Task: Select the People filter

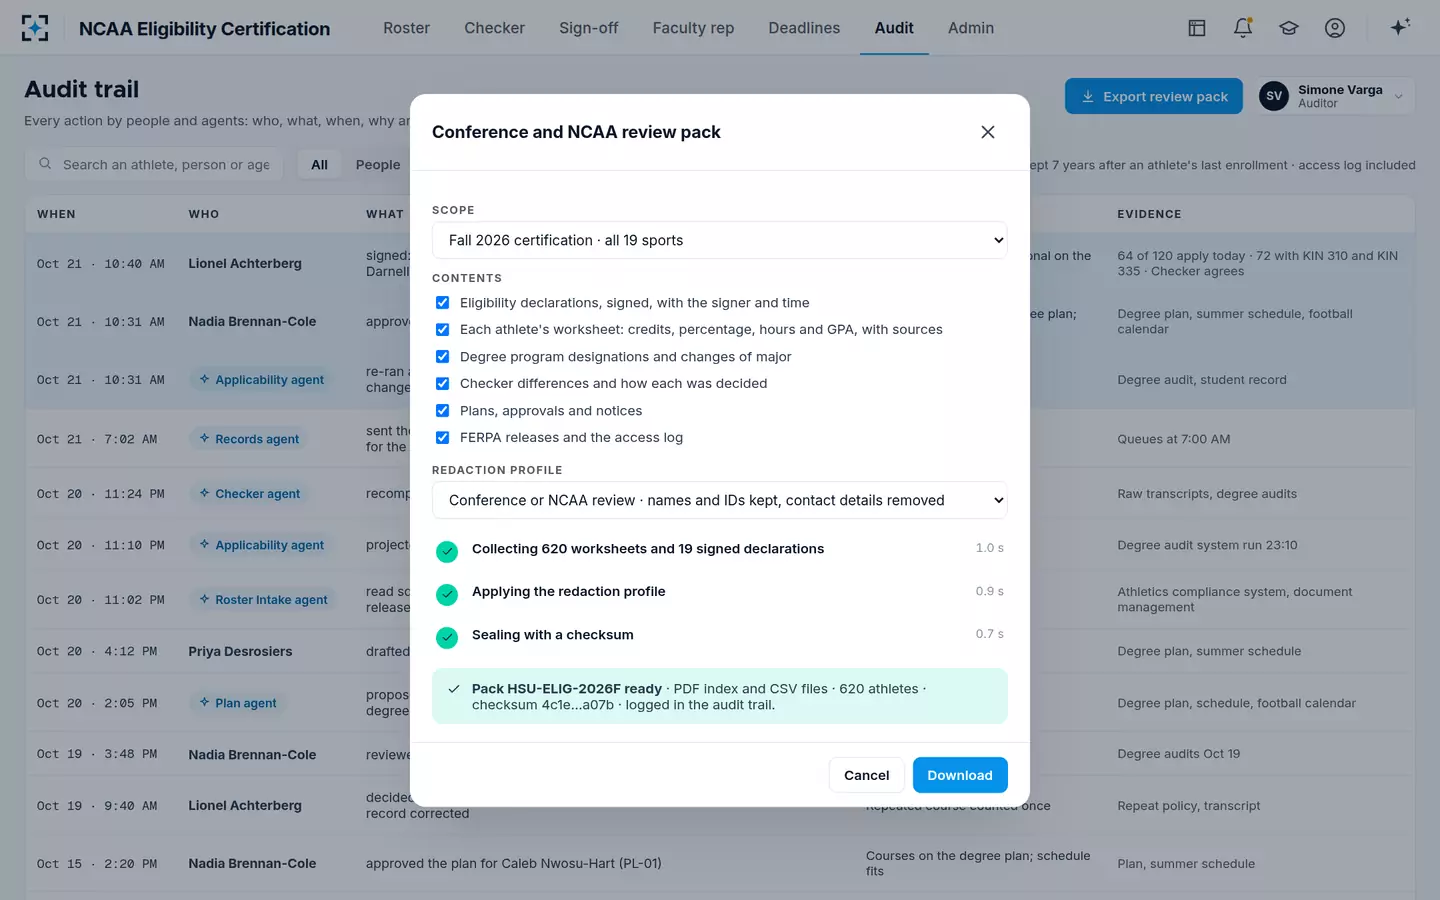Action: pos(378,164)
